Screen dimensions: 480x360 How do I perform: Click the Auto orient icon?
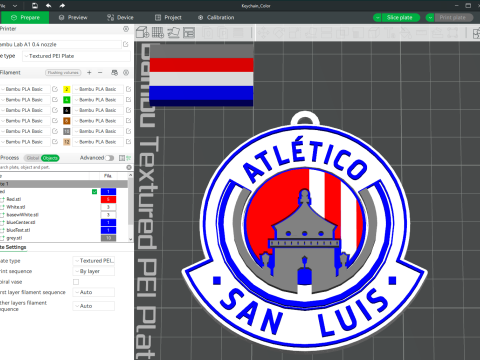point(173,32)
